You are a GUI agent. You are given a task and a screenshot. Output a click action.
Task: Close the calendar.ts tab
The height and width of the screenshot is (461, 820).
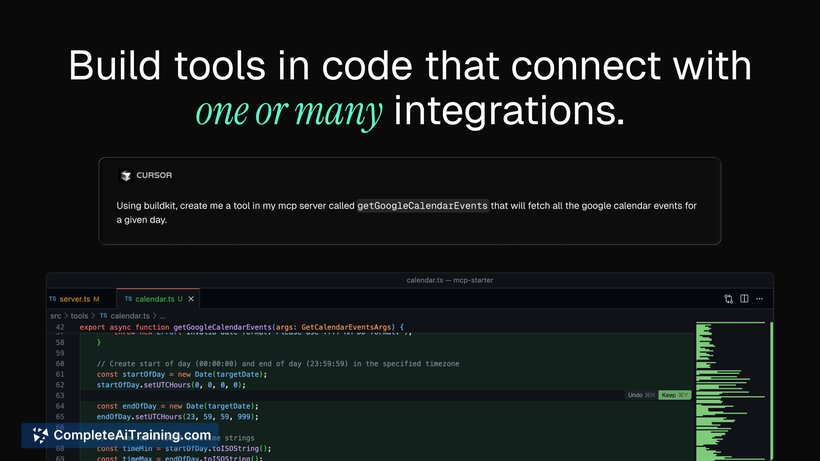click(191, 299)
